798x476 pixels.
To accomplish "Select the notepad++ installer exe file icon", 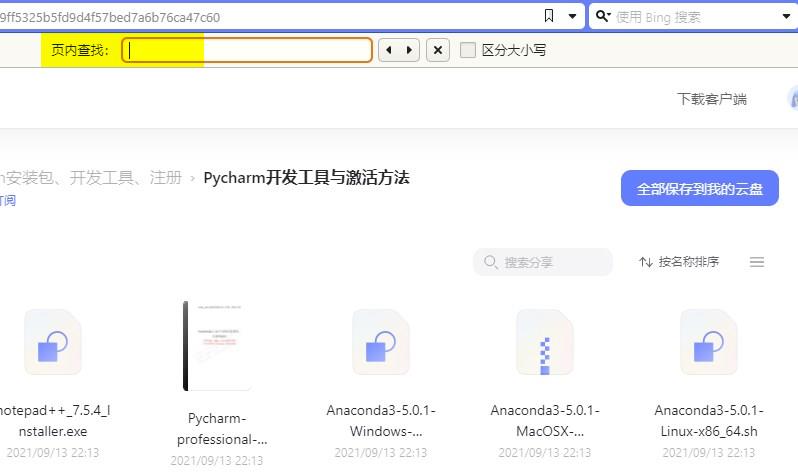I will [x=53, y=342].
